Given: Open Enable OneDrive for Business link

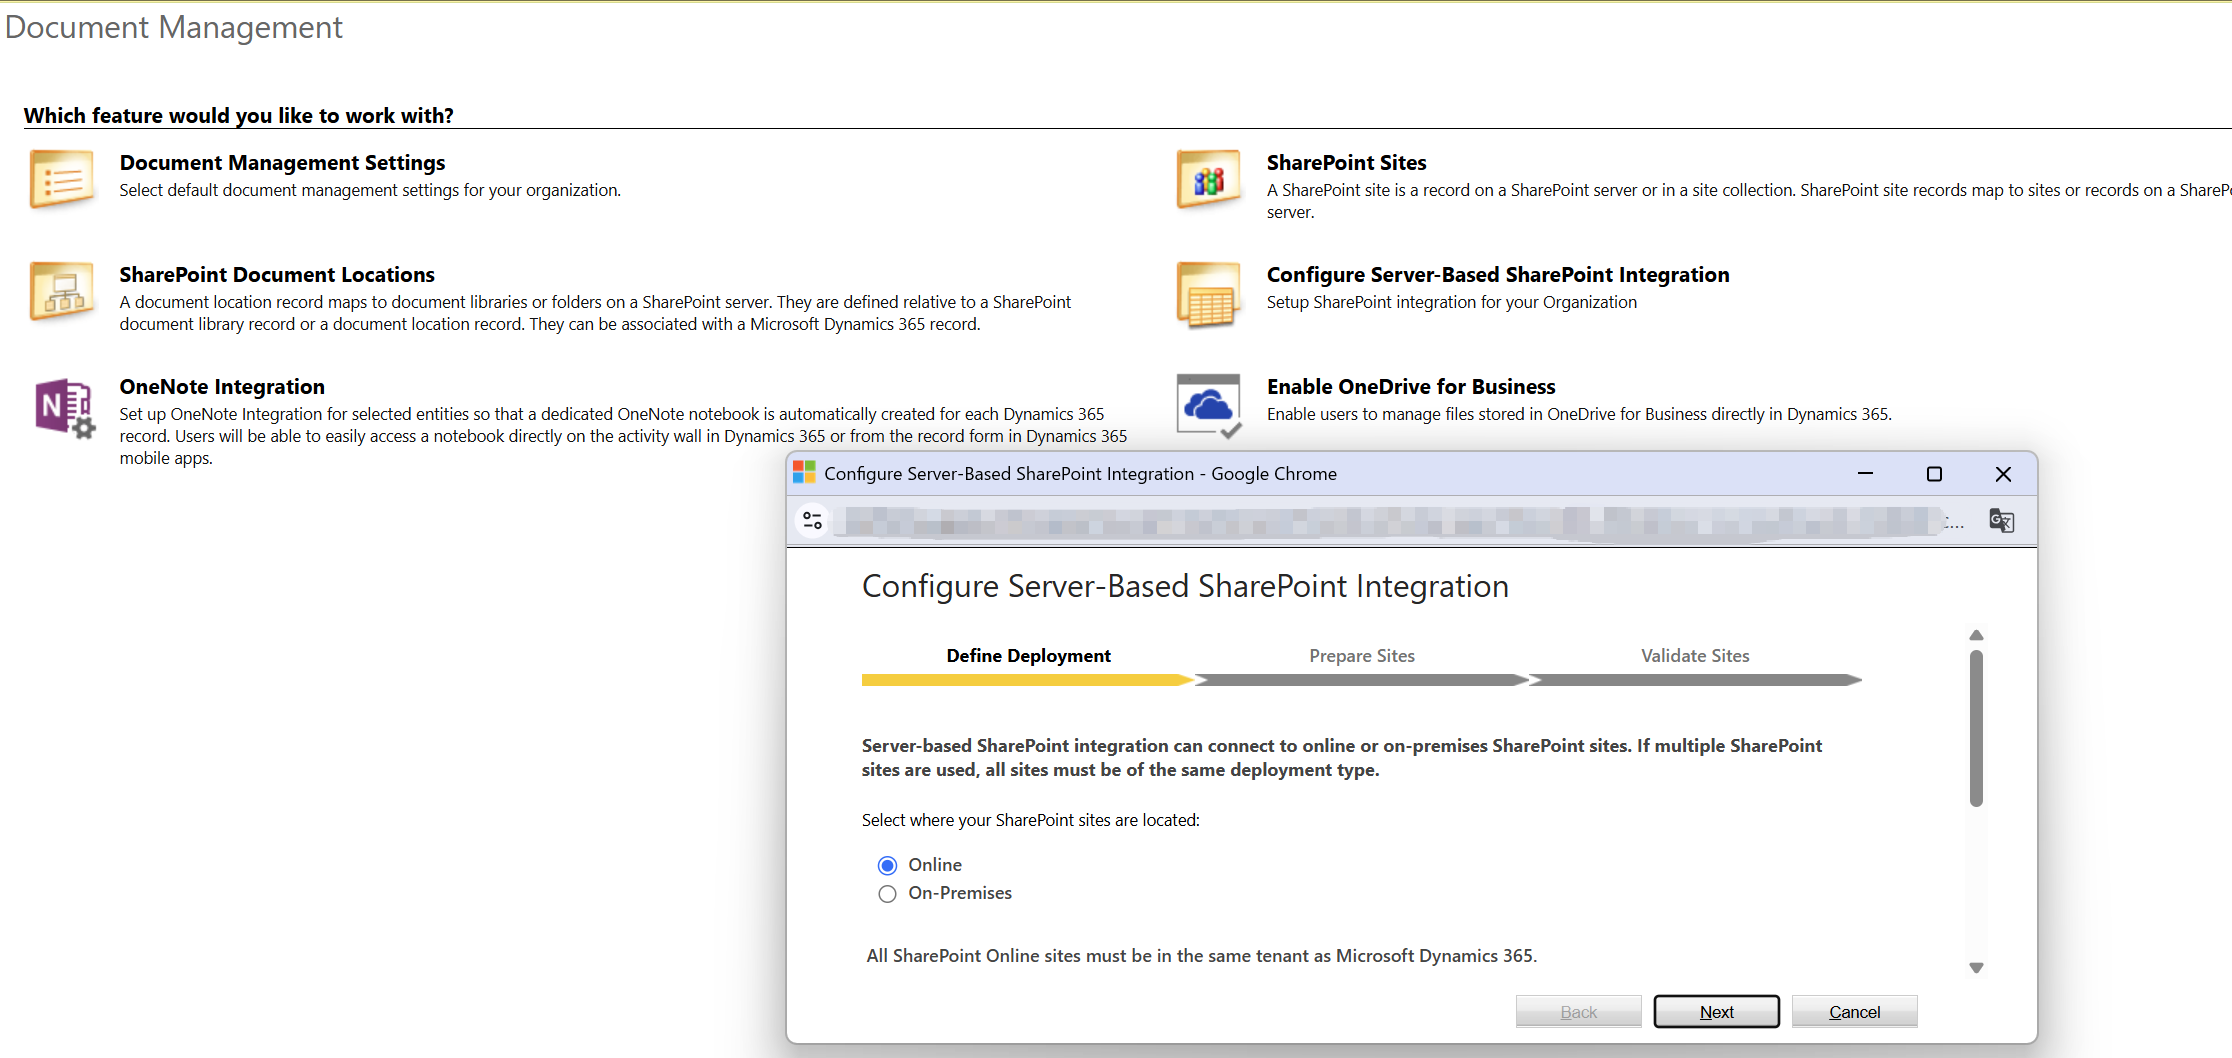Looking at the screenshot, I should tap(1411, 387).
